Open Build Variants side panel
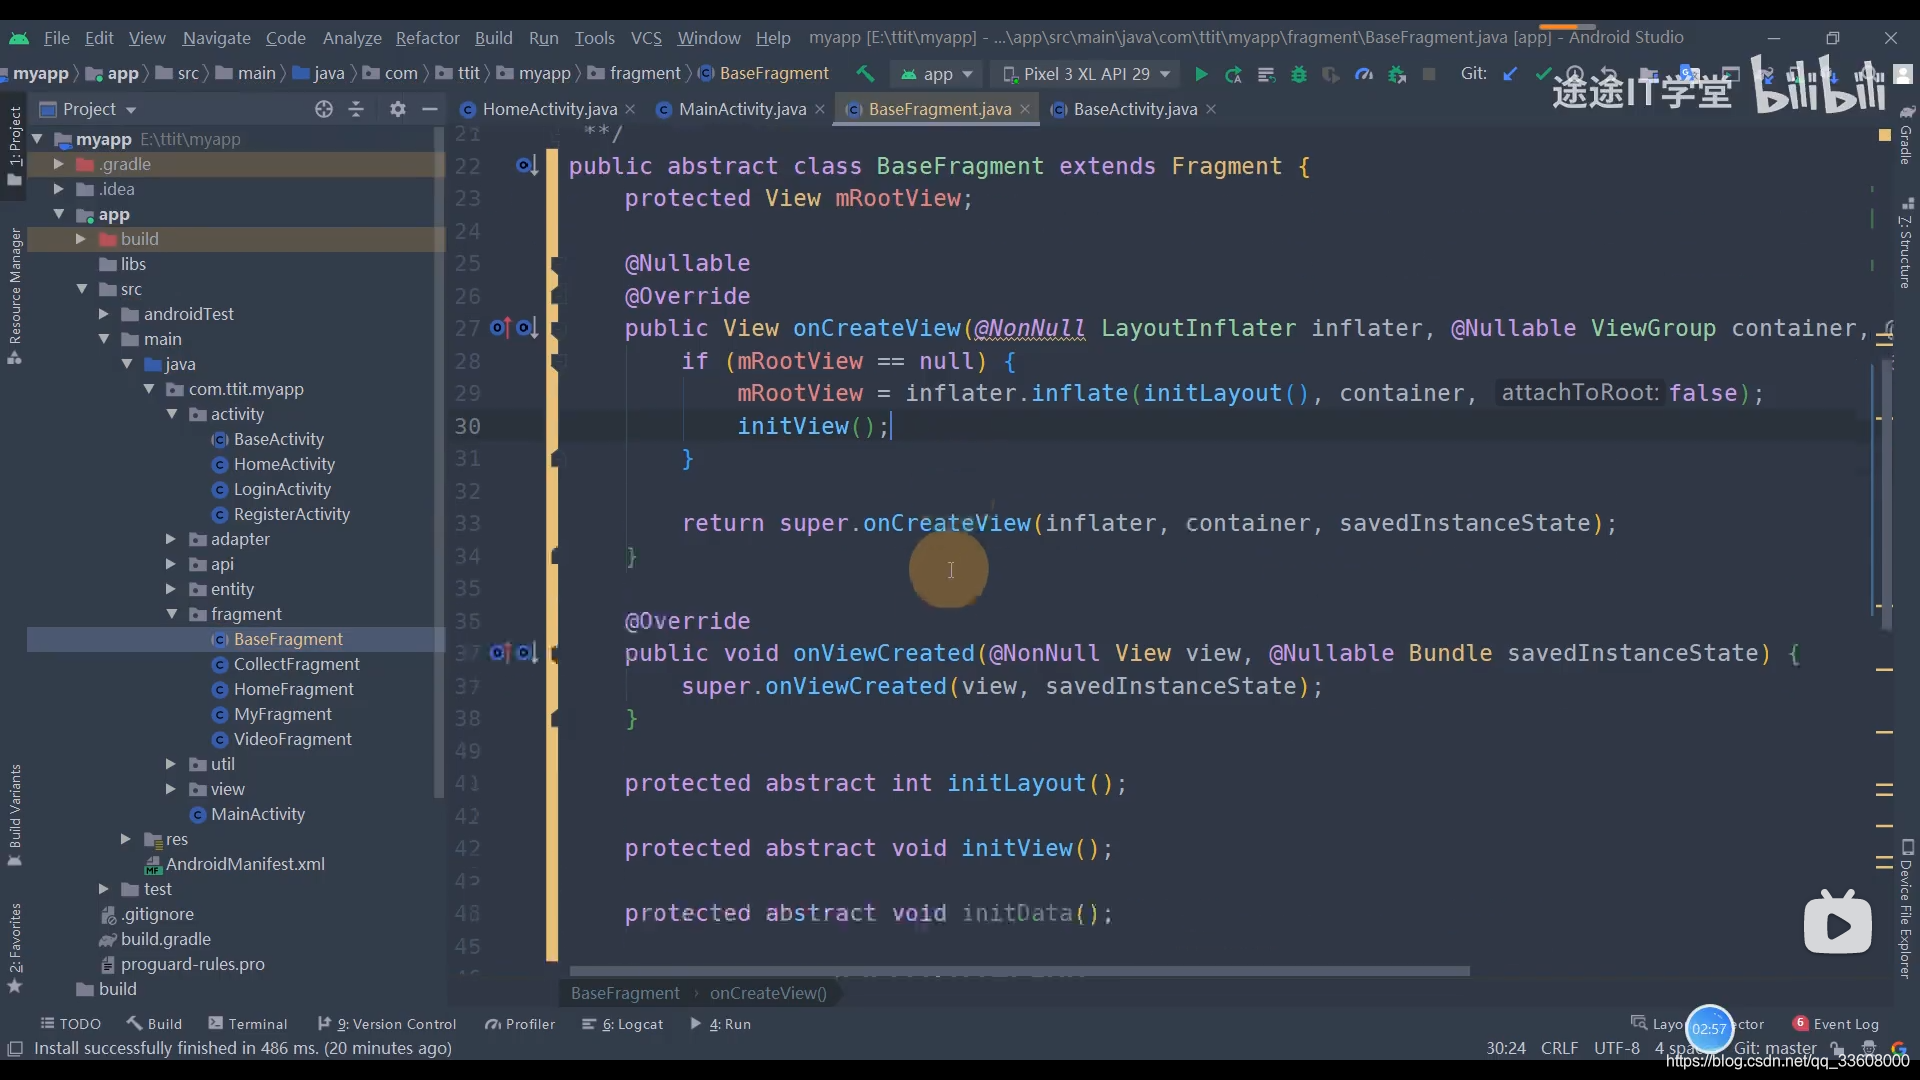1920x1080 pixels. click(x=15, y=815)
